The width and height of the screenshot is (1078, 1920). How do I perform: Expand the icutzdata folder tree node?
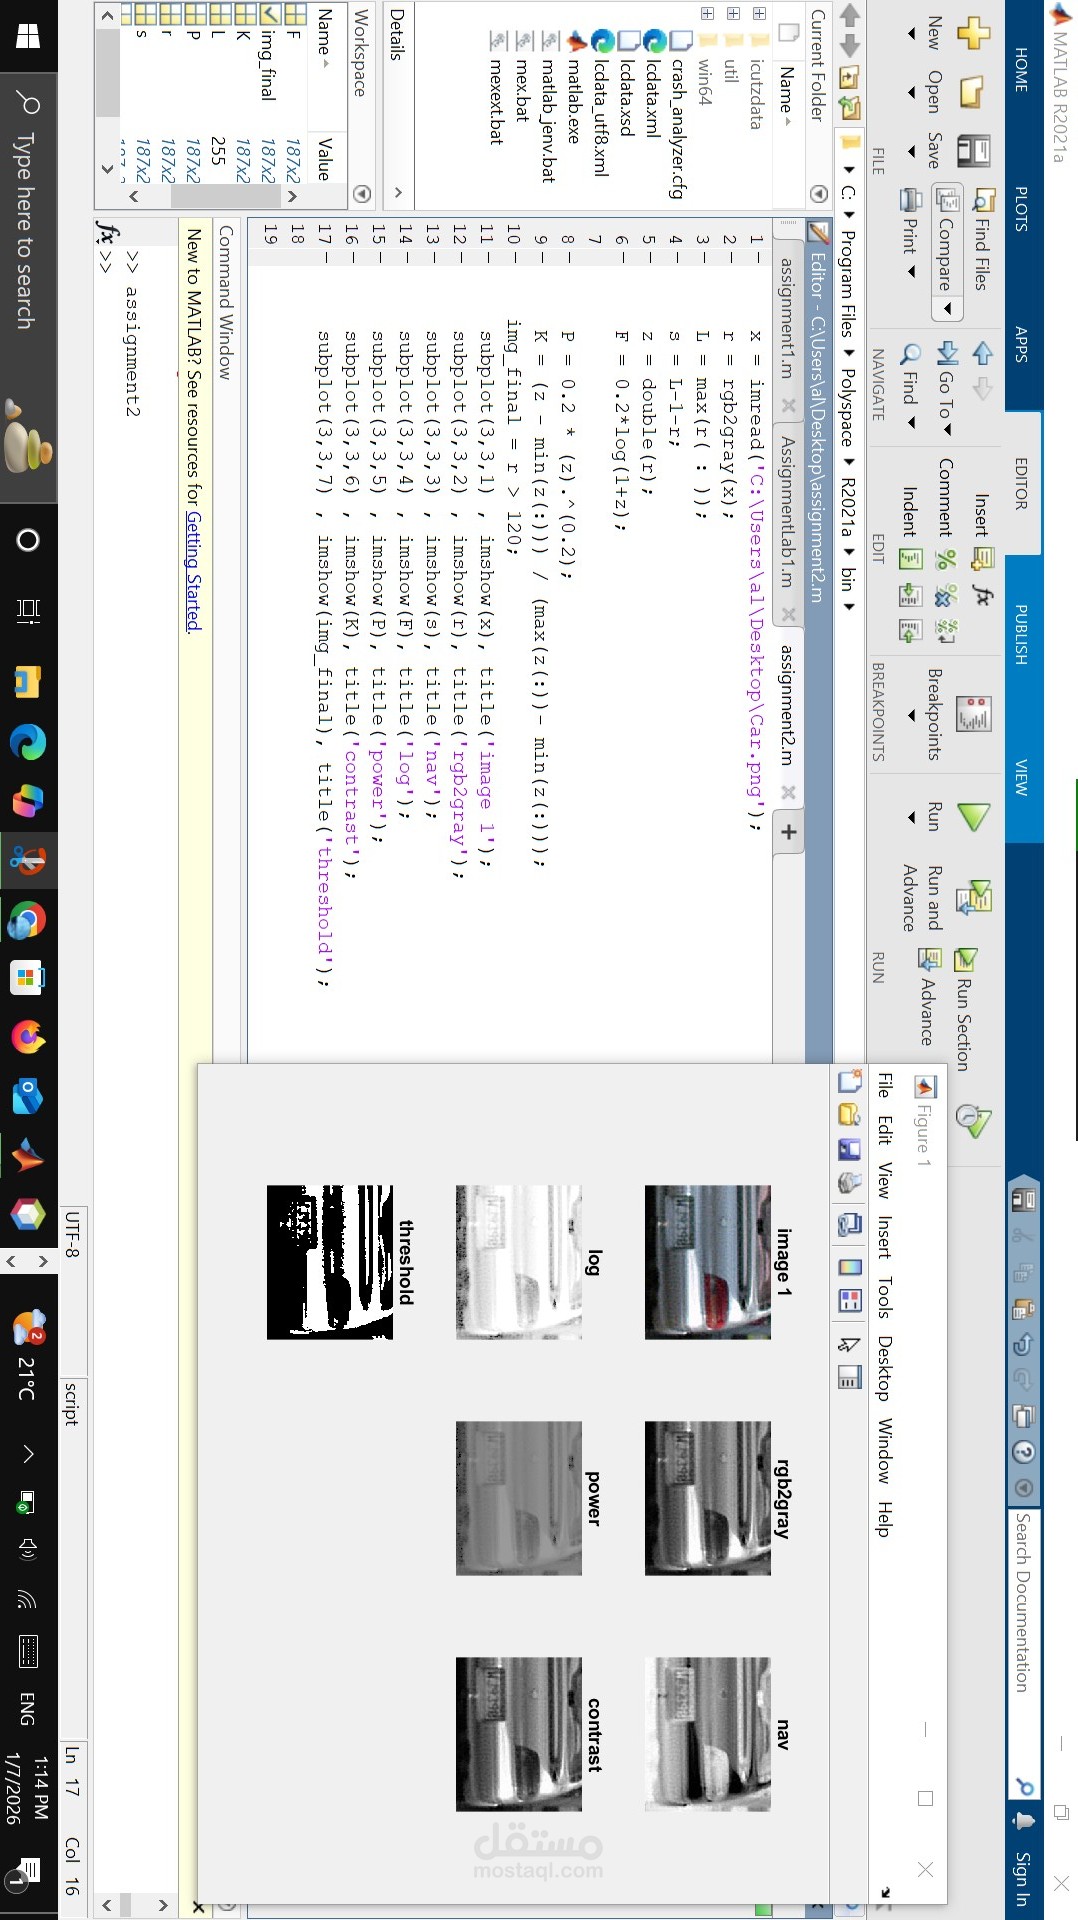759,14
